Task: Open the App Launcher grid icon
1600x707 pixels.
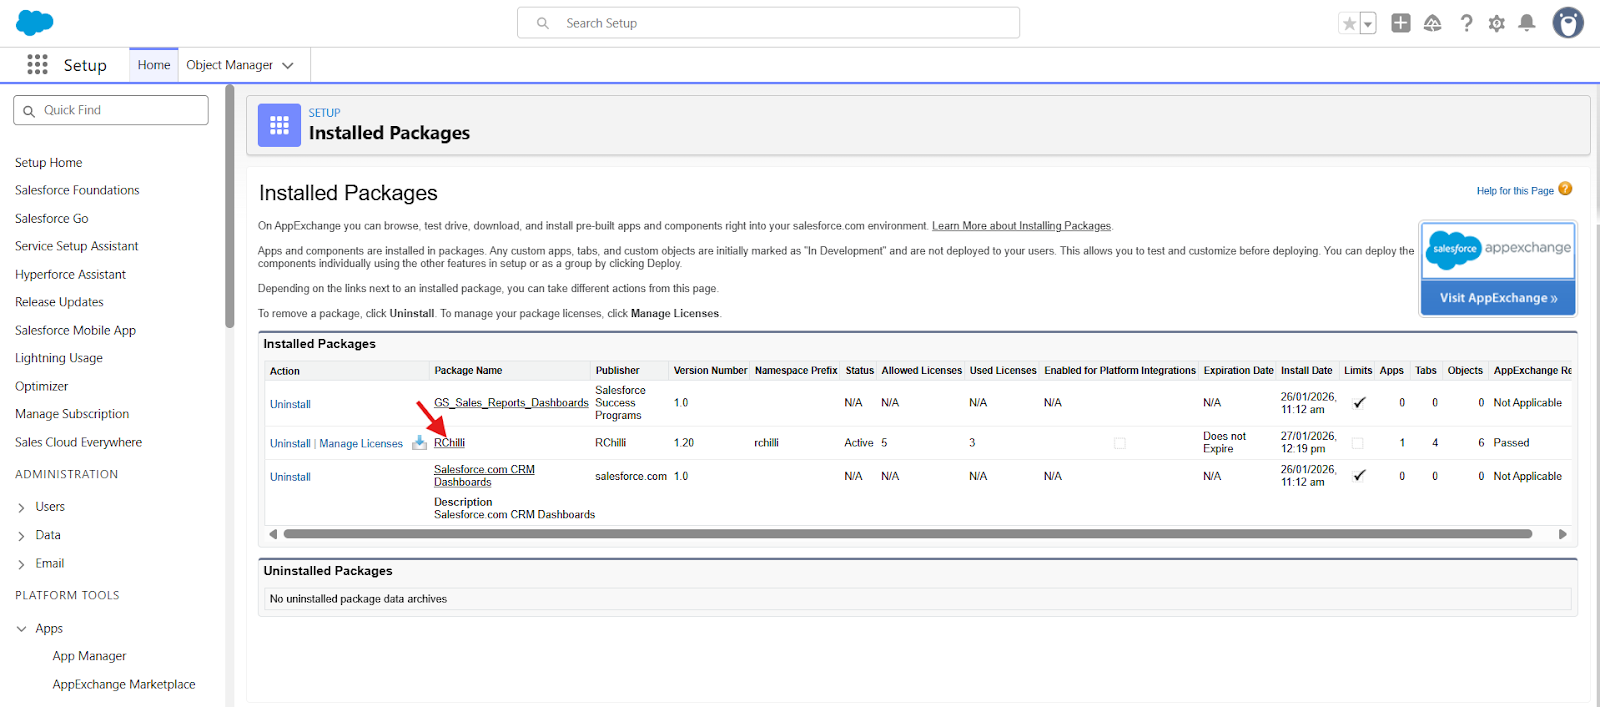Action: (x=37, y=65)
